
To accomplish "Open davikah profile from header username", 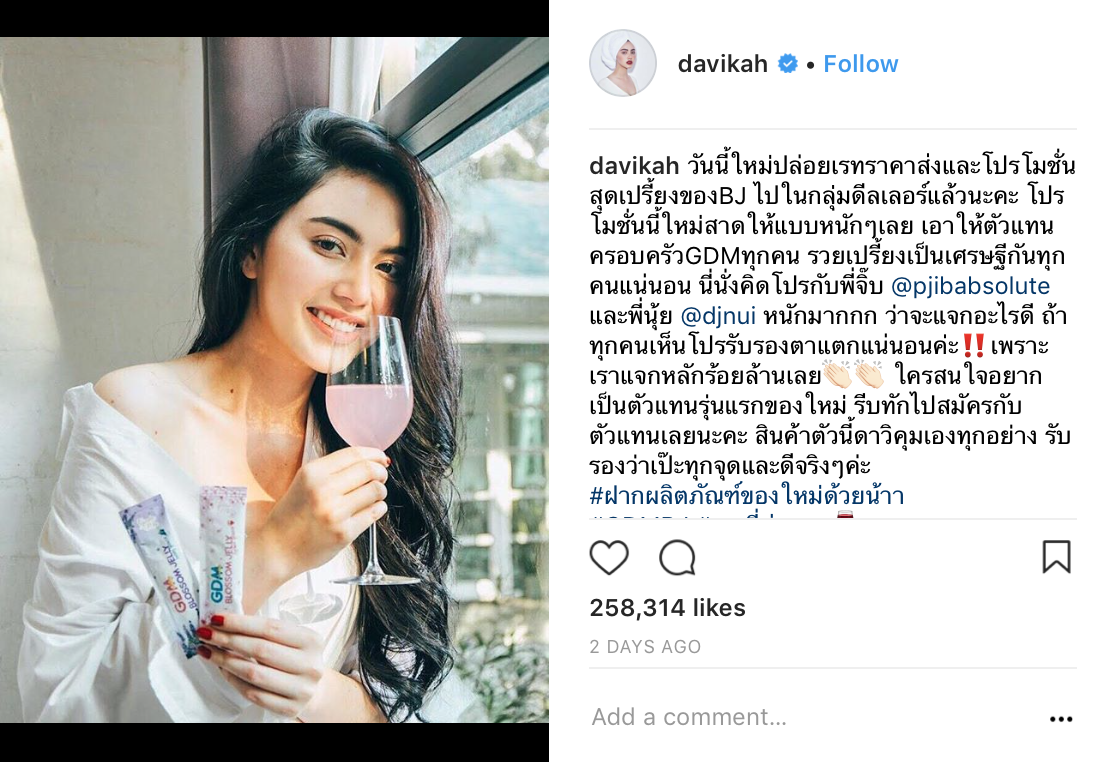I will tap(723, 64).
